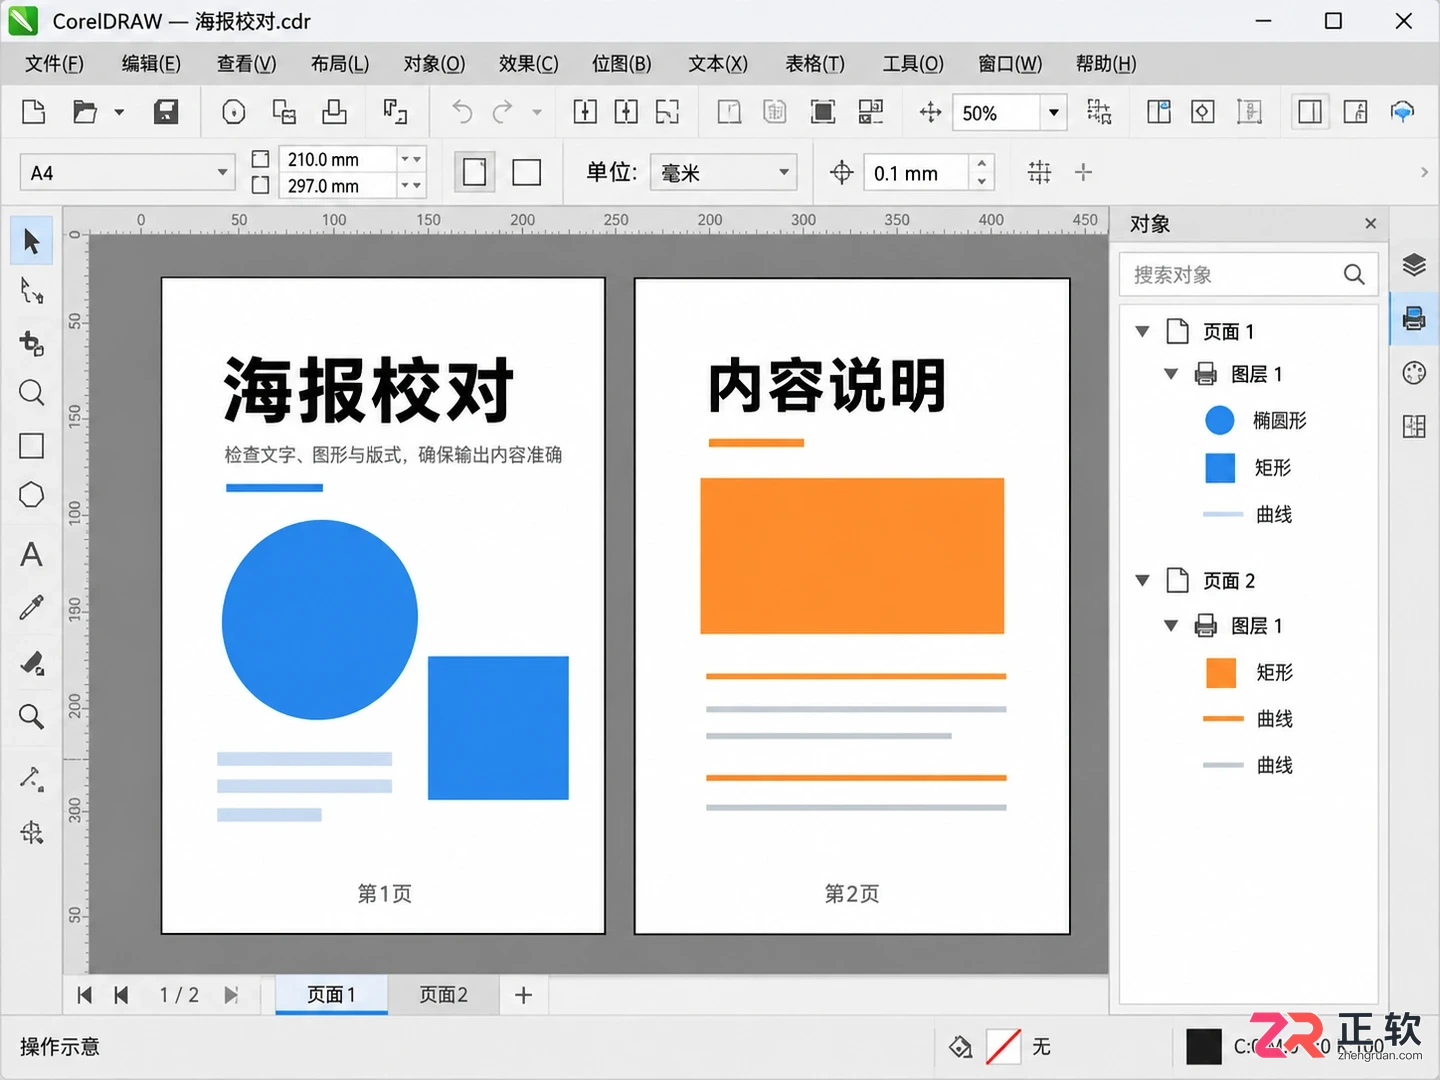Close the 对象 panel
This screenshot has height=1080, width=1440.
[x=1371, y=224]
